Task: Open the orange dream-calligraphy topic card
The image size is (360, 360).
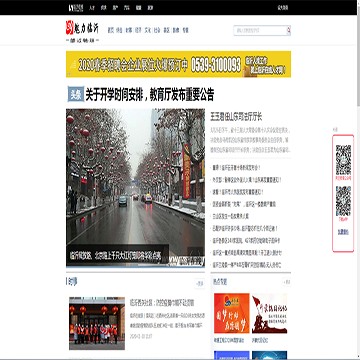Action: pyautogui.click(x=232, y=313)
